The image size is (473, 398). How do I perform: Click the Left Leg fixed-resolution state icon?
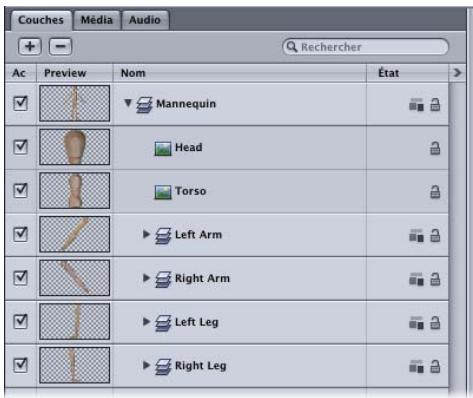[416, 323]
